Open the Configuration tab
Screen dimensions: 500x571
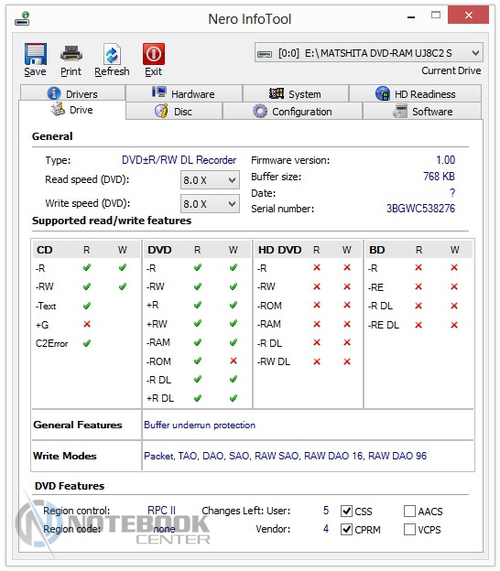[292, 111]
